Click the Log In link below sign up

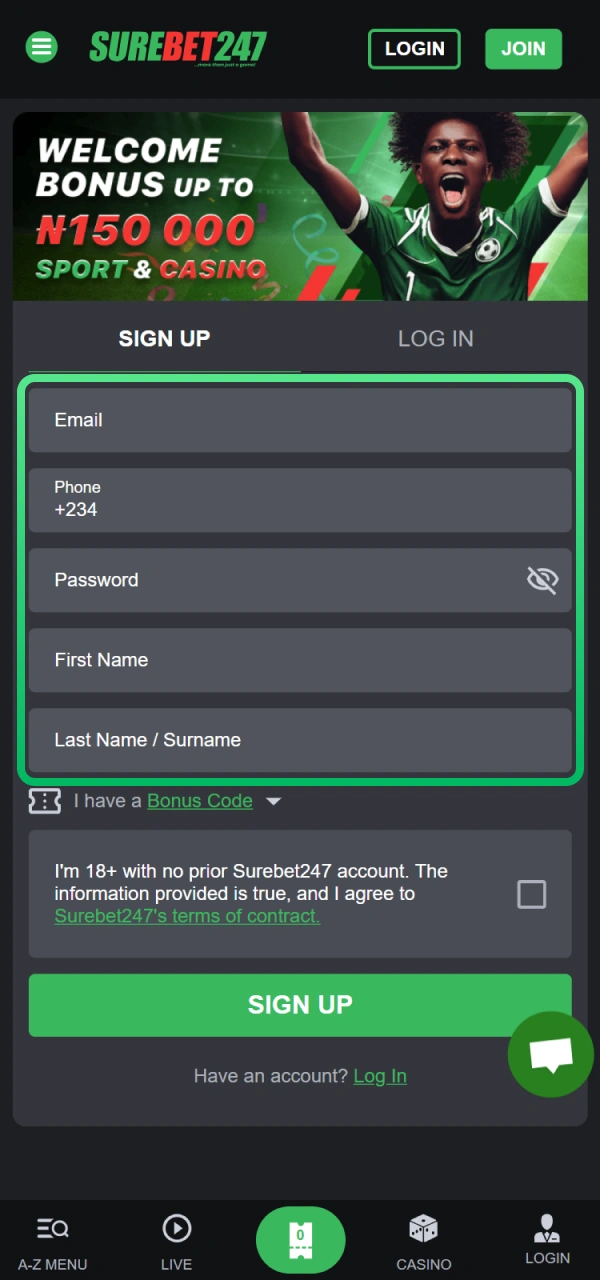[x=380, y=1075]
